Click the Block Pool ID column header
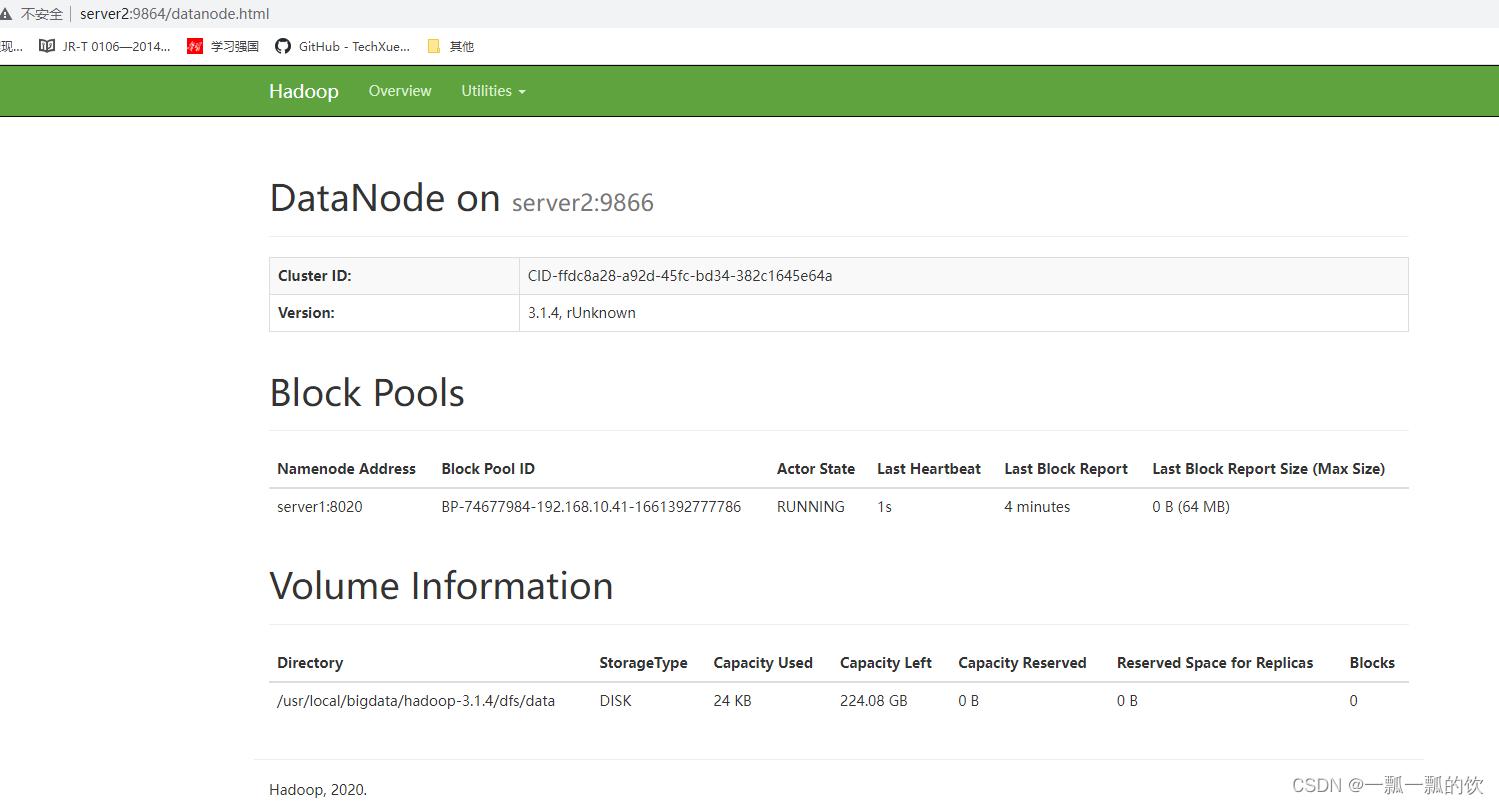1499x805 pixels. [488, 469]
